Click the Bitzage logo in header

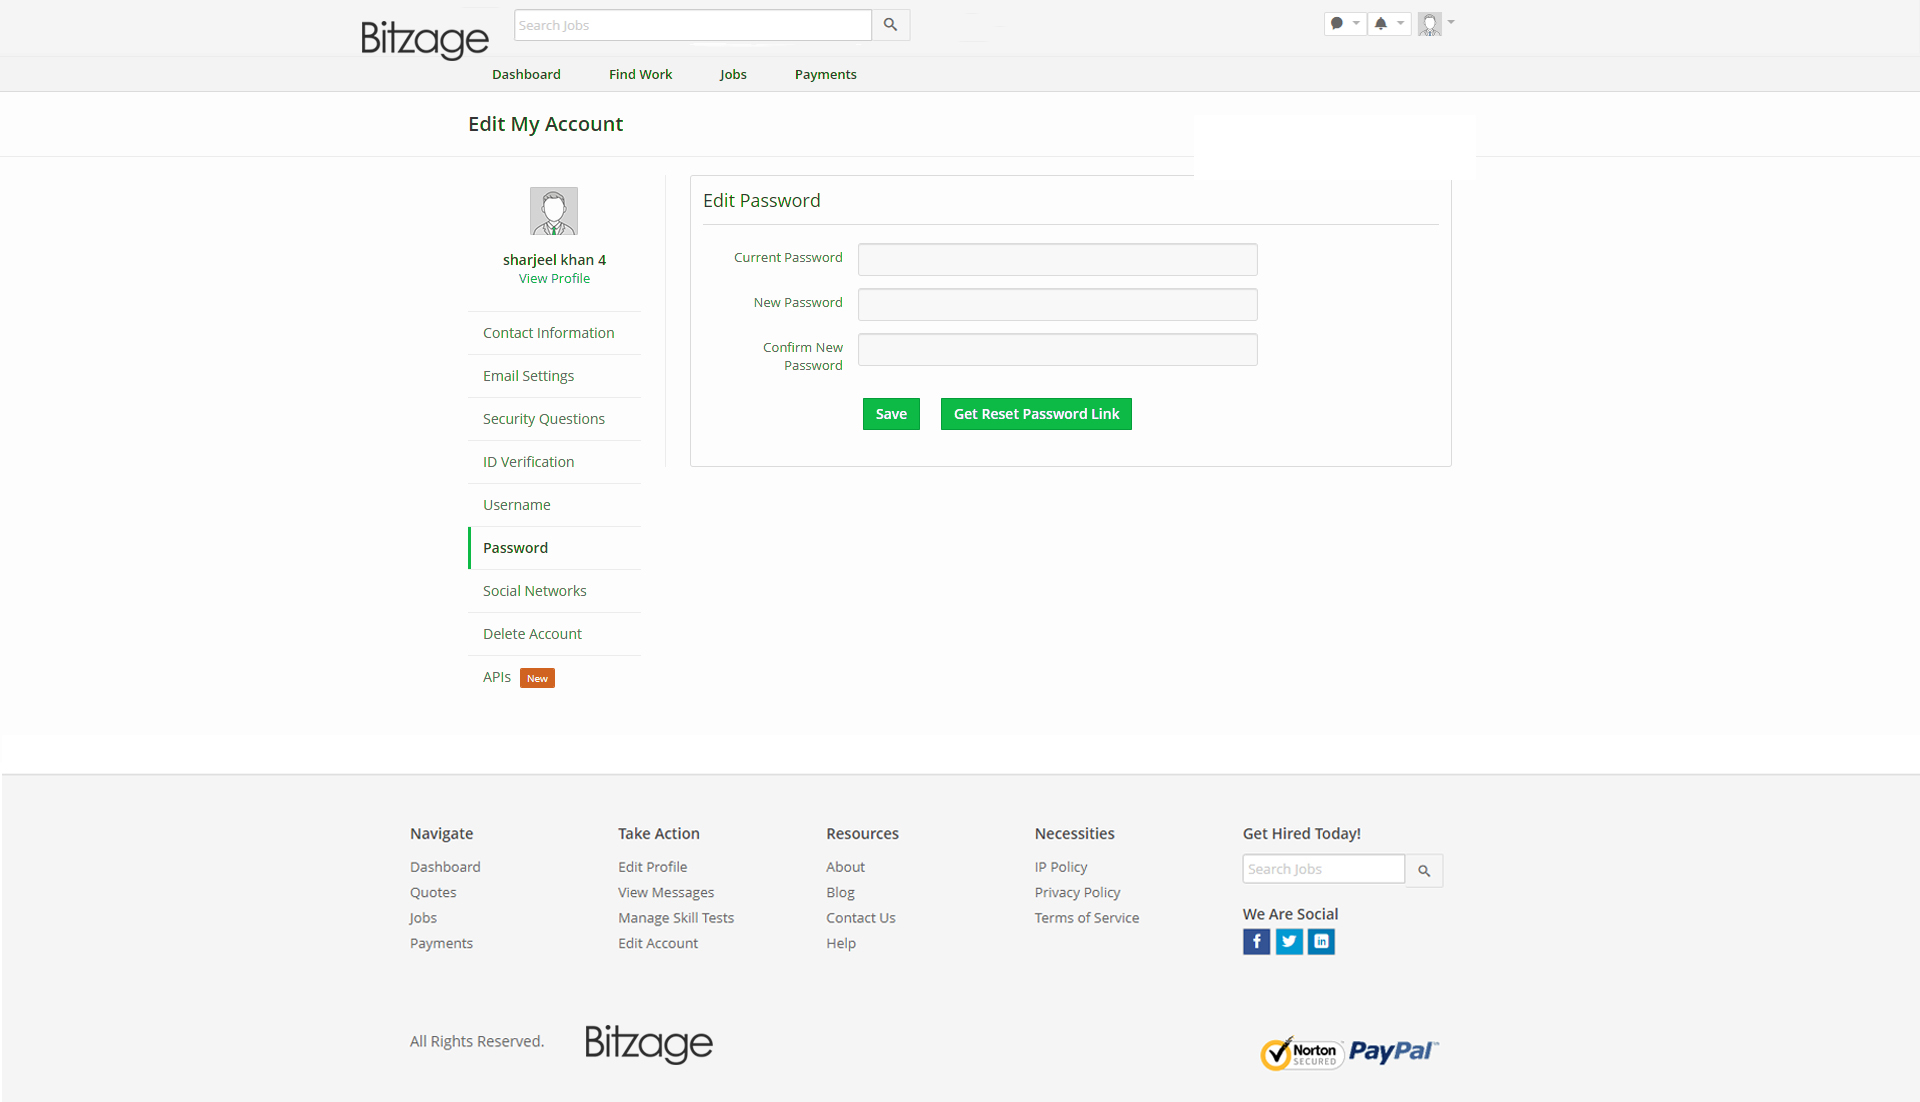(424, 40)
